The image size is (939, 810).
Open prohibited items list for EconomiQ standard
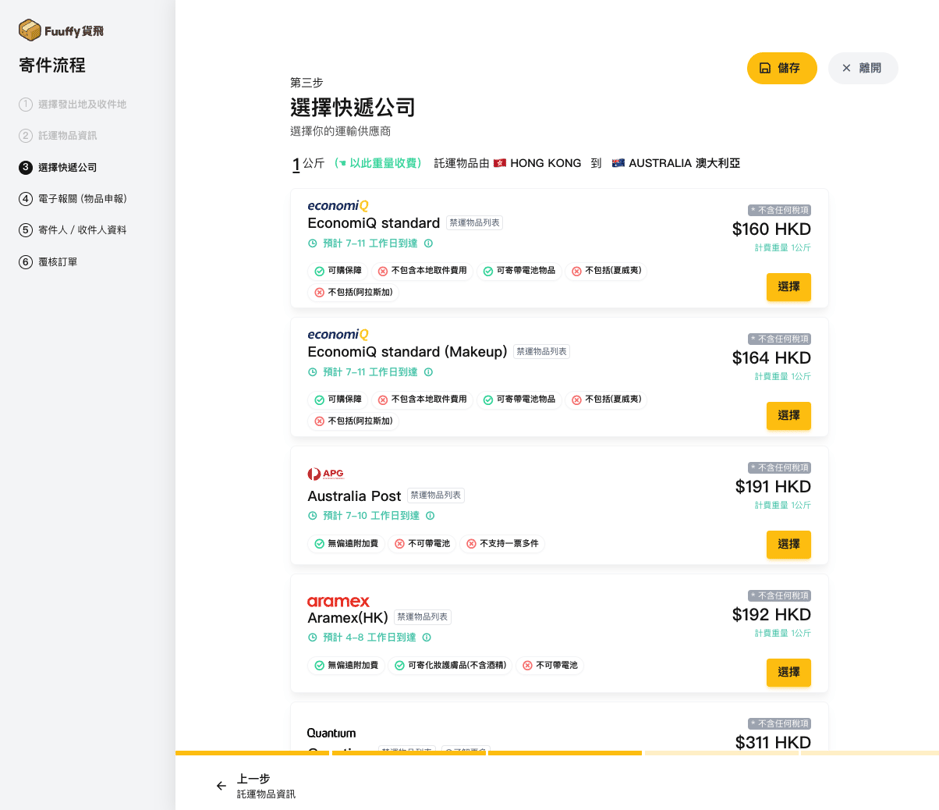coord(474,223)
